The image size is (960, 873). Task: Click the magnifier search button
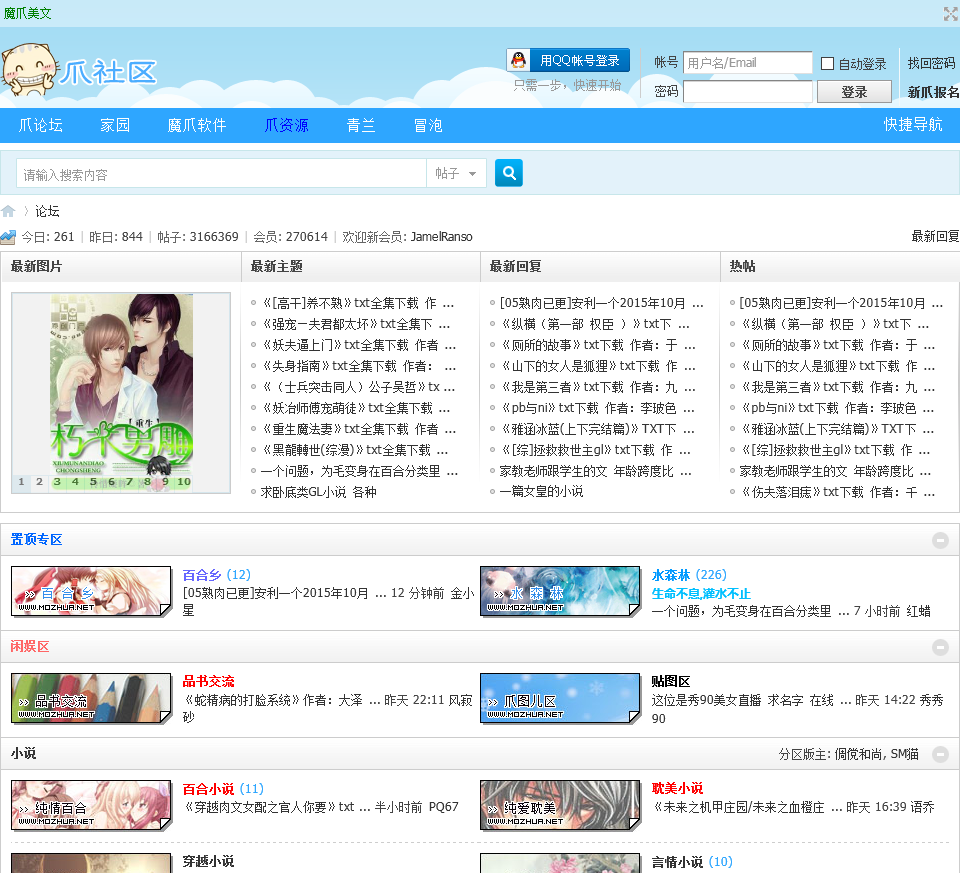click(x=508, y=173)
